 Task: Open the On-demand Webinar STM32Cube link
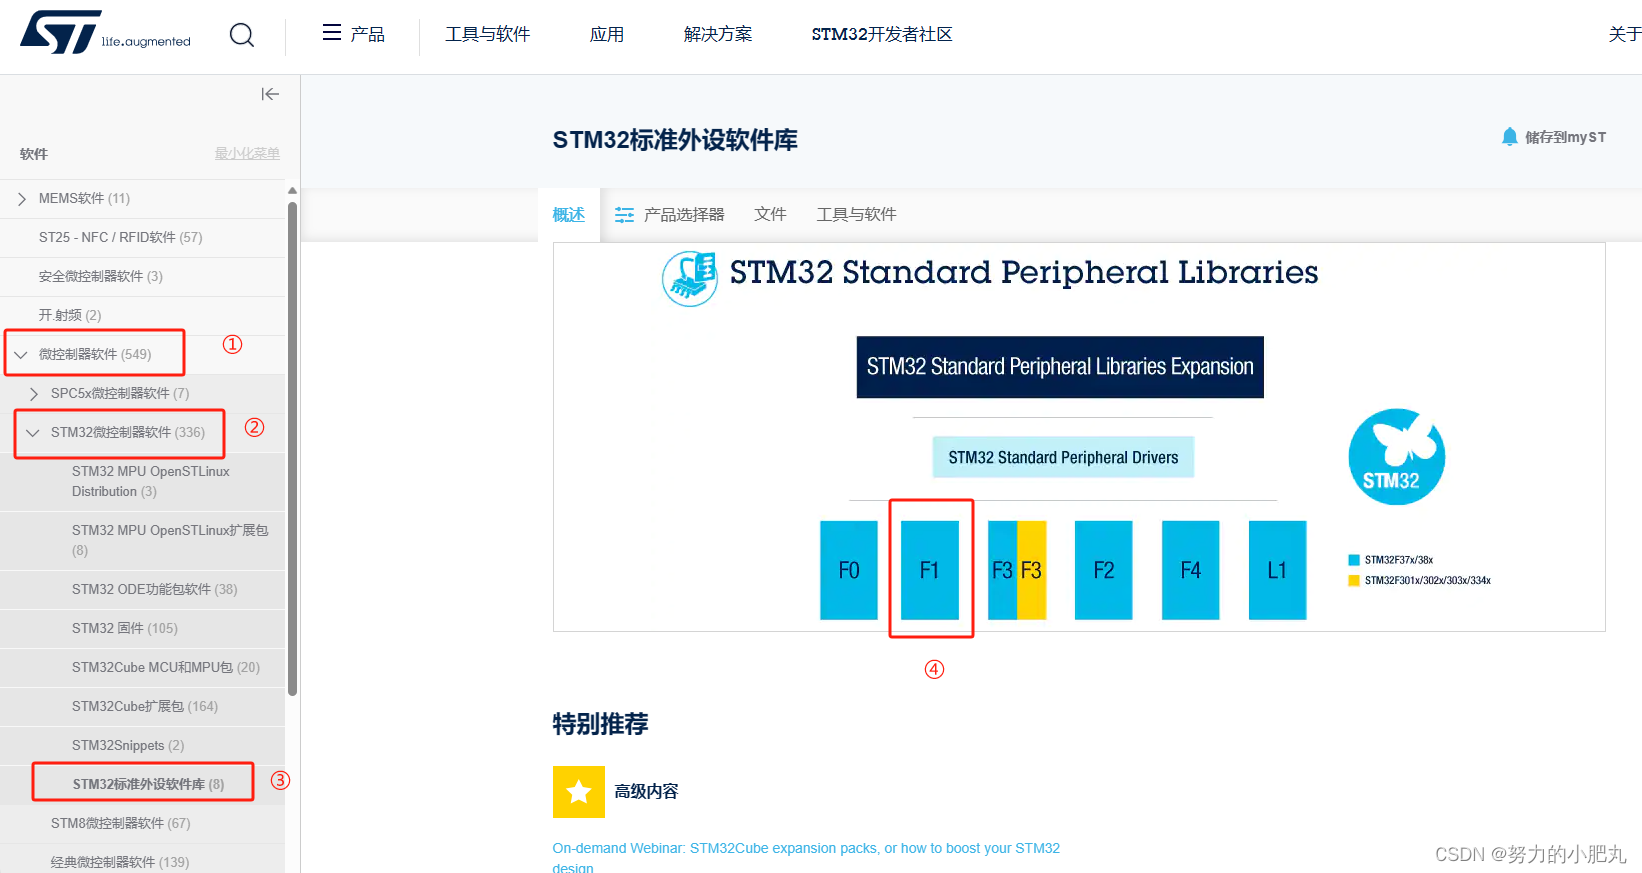coord(806,858)
